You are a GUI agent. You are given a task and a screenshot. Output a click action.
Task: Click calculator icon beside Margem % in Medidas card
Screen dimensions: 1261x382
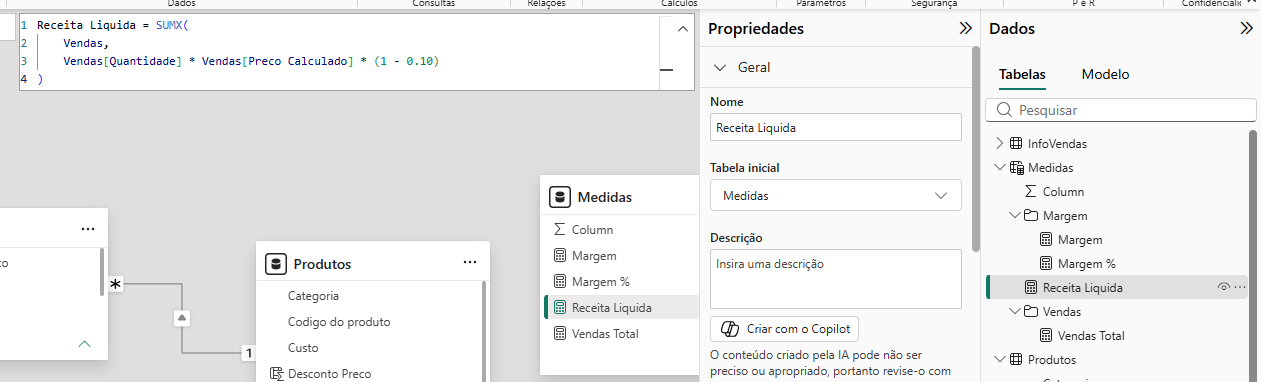coord(559,282)
